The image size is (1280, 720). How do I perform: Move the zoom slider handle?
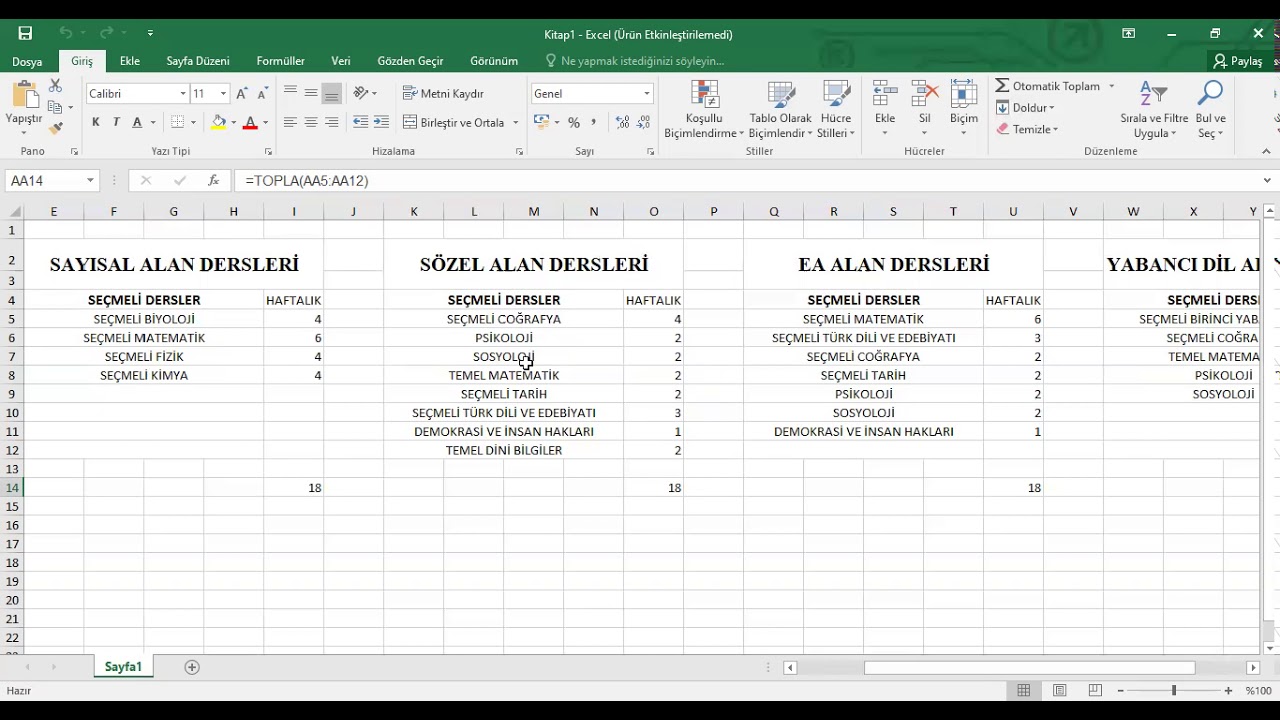[1173, 690]
